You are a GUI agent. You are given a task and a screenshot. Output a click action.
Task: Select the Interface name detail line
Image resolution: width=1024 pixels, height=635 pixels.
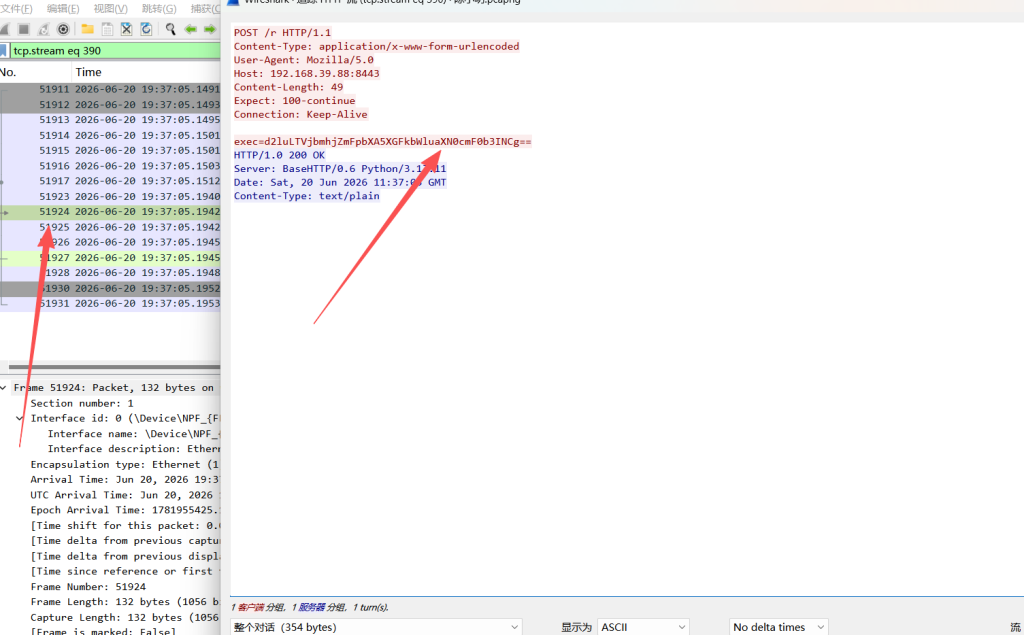[x=133, y=434]
